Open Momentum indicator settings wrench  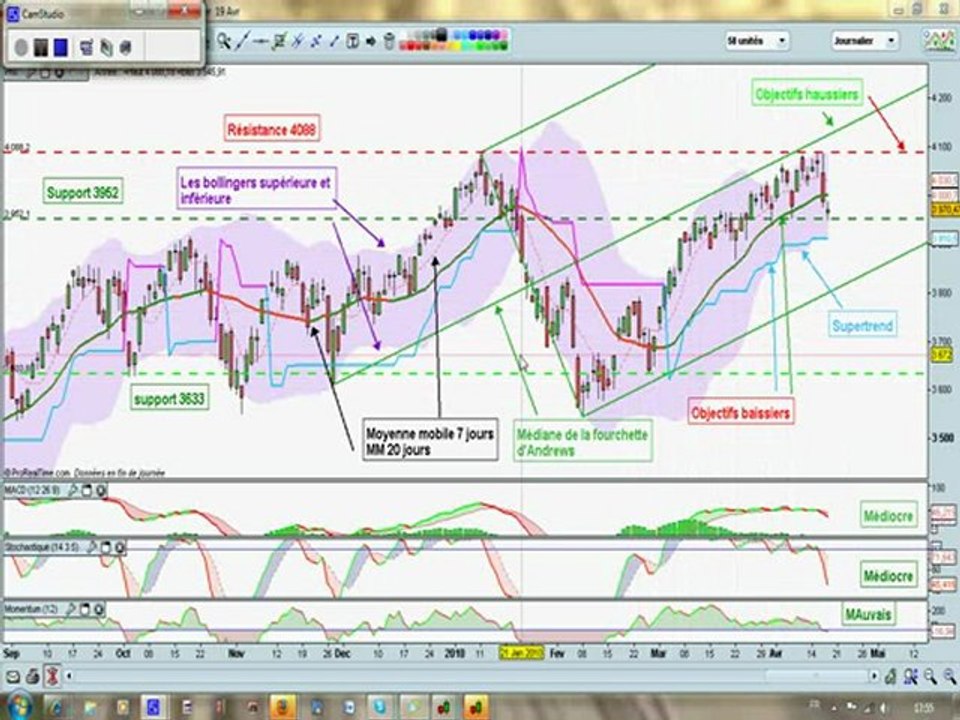[71, 609]
